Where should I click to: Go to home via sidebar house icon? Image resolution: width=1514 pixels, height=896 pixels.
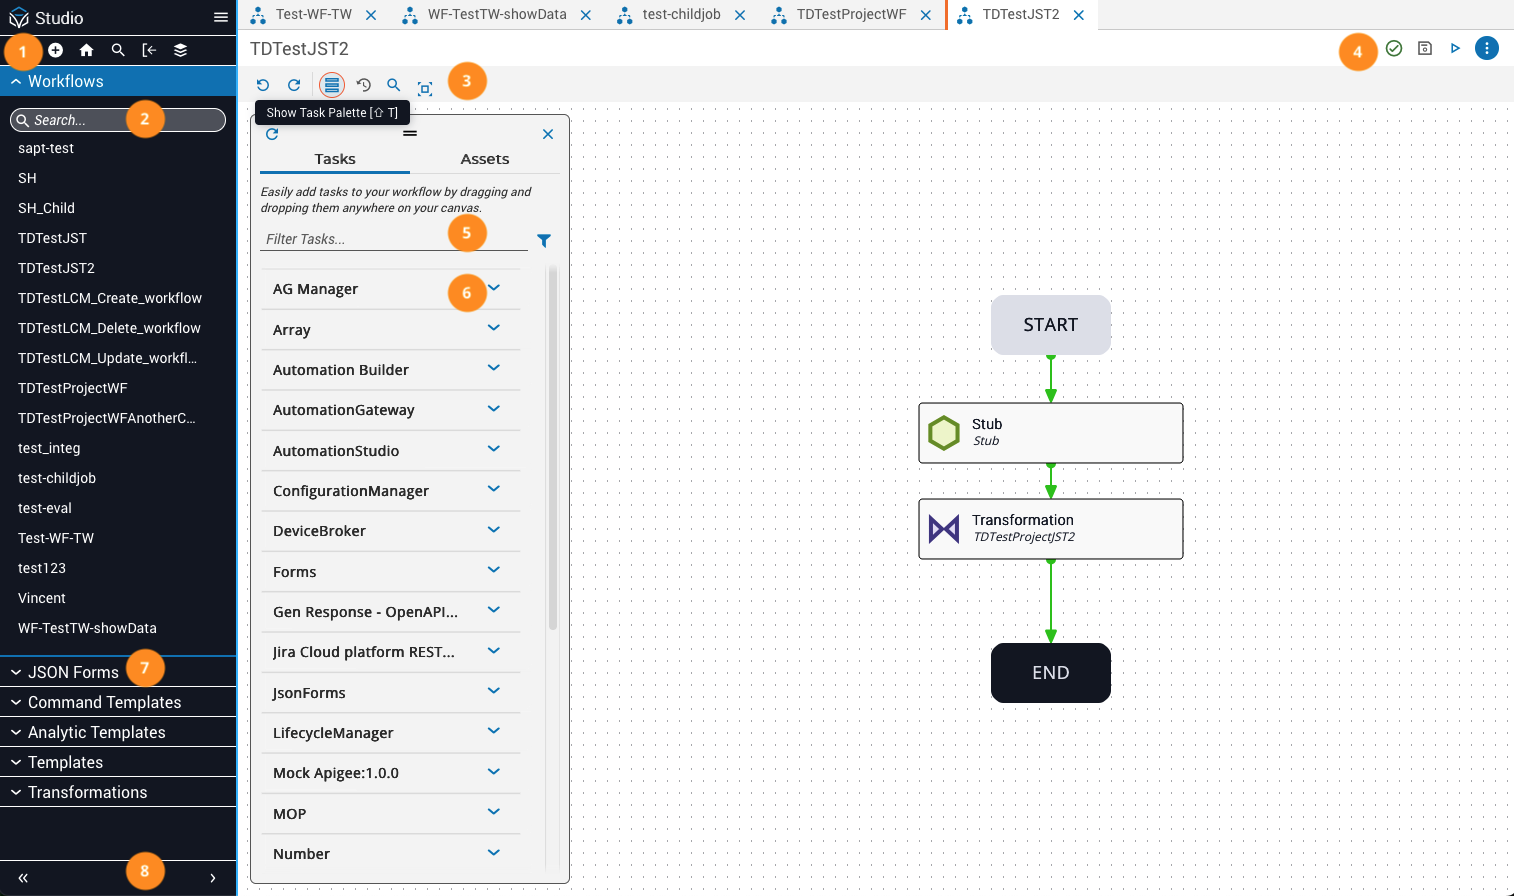[87, 50]
